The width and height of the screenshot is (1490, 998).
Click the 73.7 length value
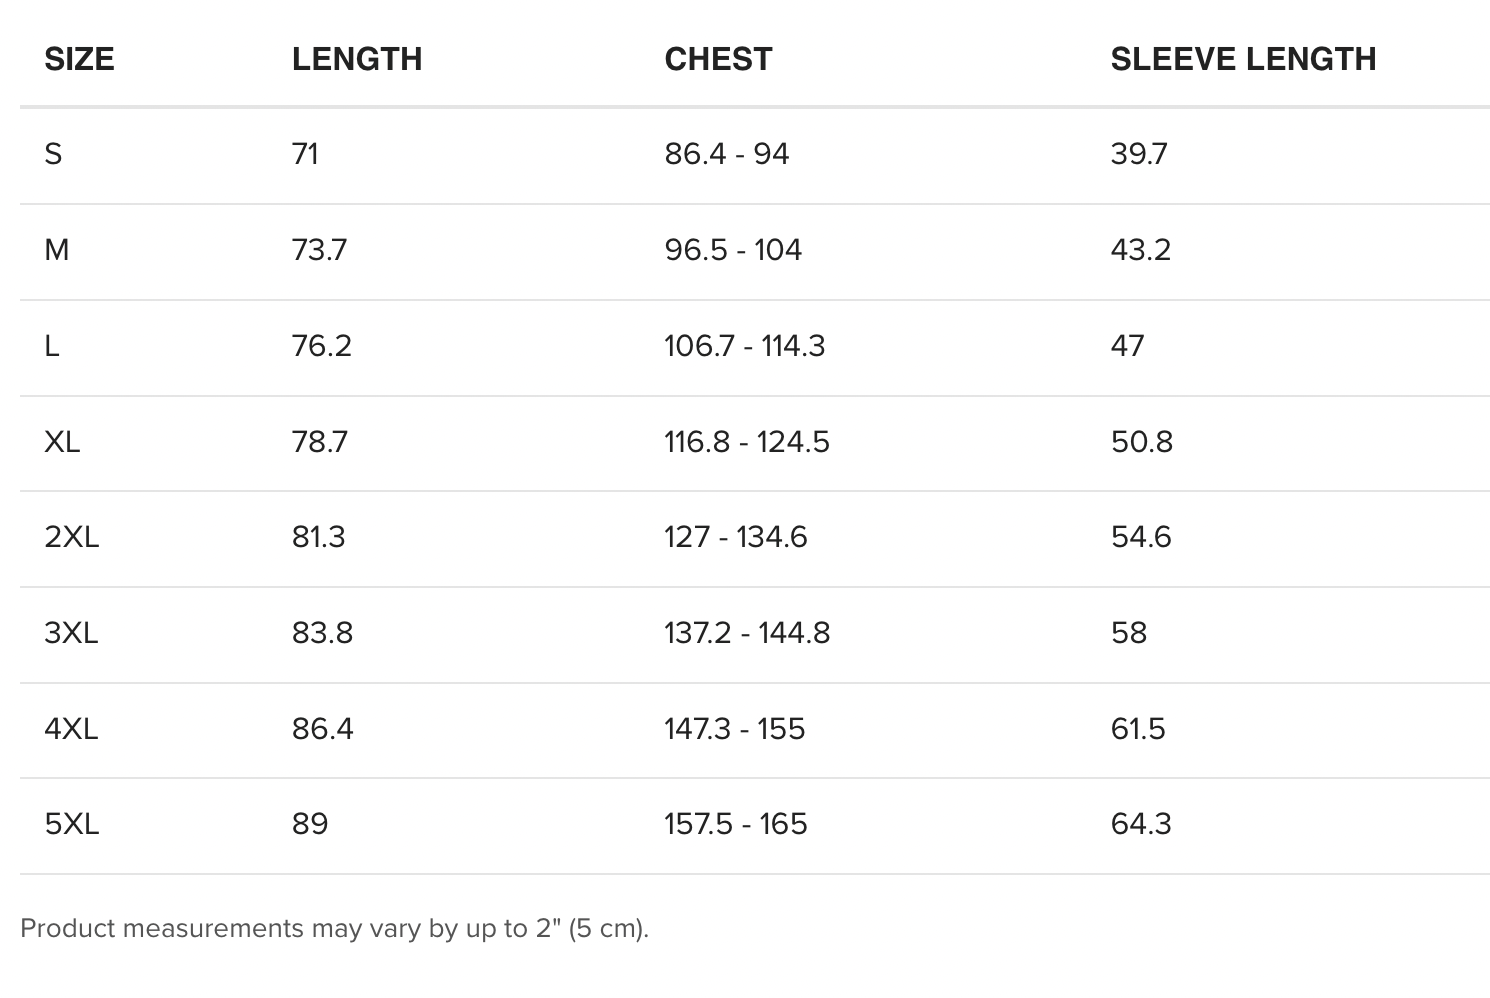point(319,250)
